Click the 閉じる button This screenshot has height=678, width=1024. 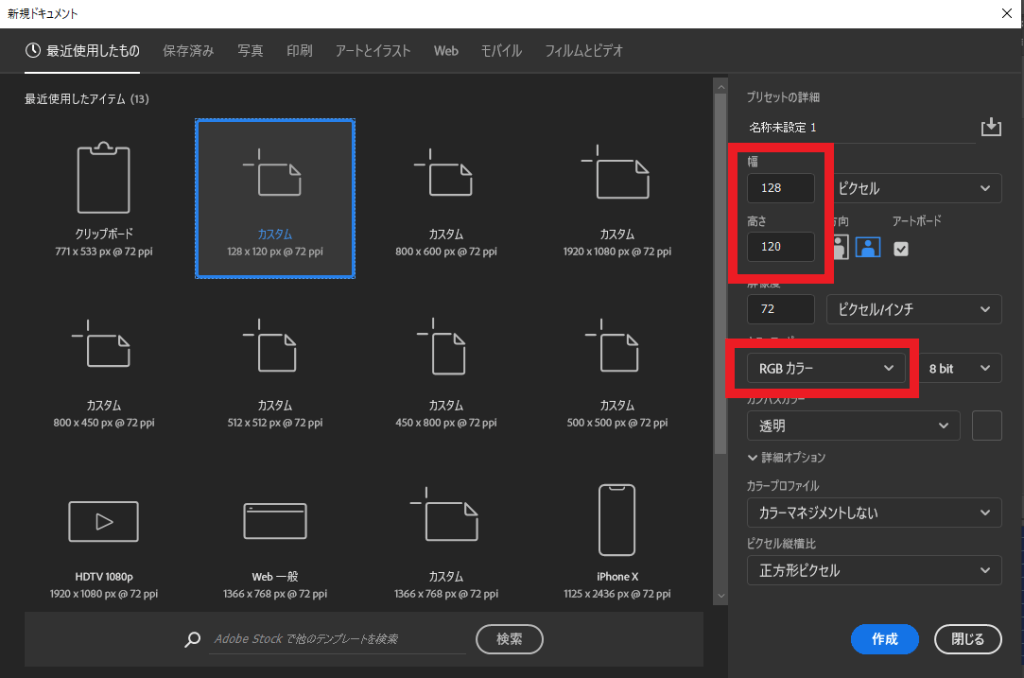pos(967,639)
